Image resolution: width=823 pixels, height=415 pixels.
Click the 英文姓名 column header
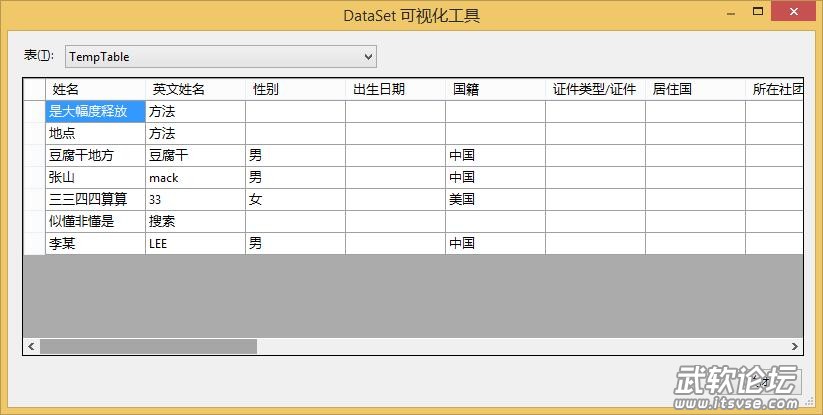[x=195, y=90]
